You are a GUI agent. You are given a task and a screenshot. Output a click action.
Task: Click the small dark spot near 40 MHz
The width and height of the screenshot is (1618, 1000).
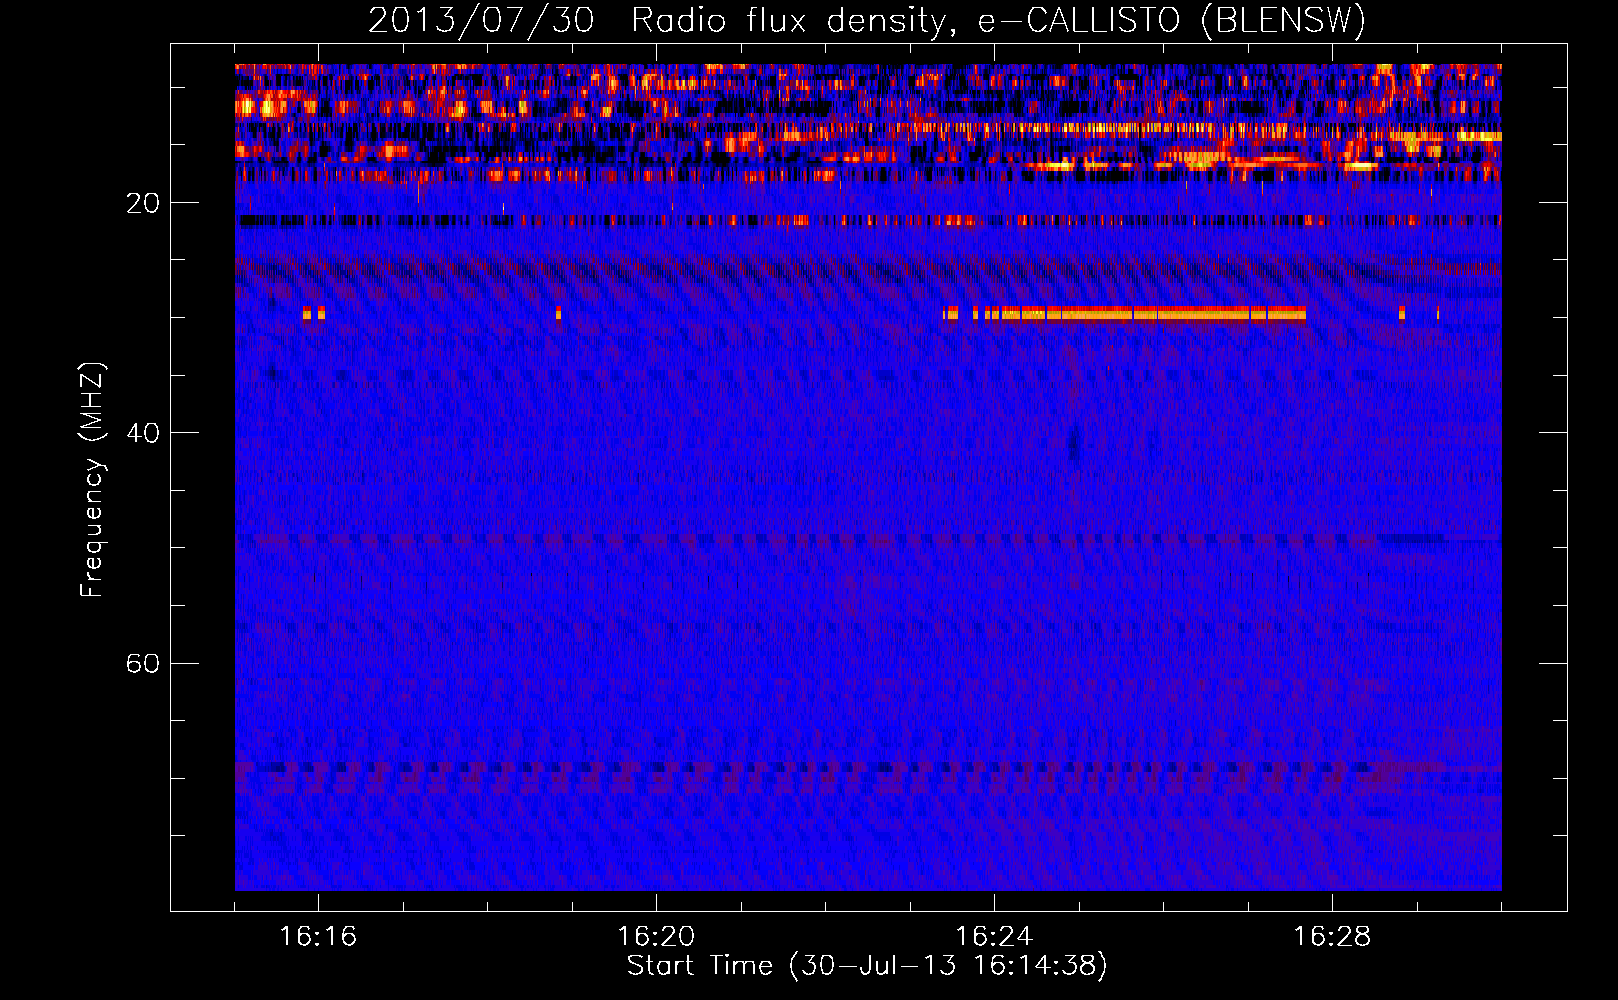click(1075, 443)
